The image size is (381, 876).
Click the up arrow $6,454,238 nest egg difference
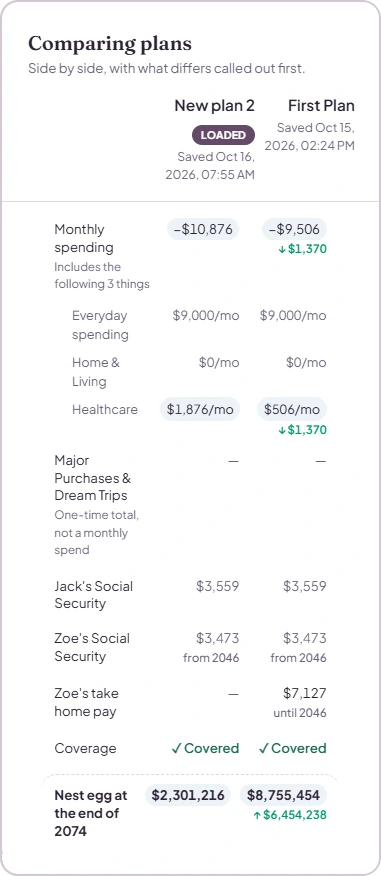[x=290, y=815]
